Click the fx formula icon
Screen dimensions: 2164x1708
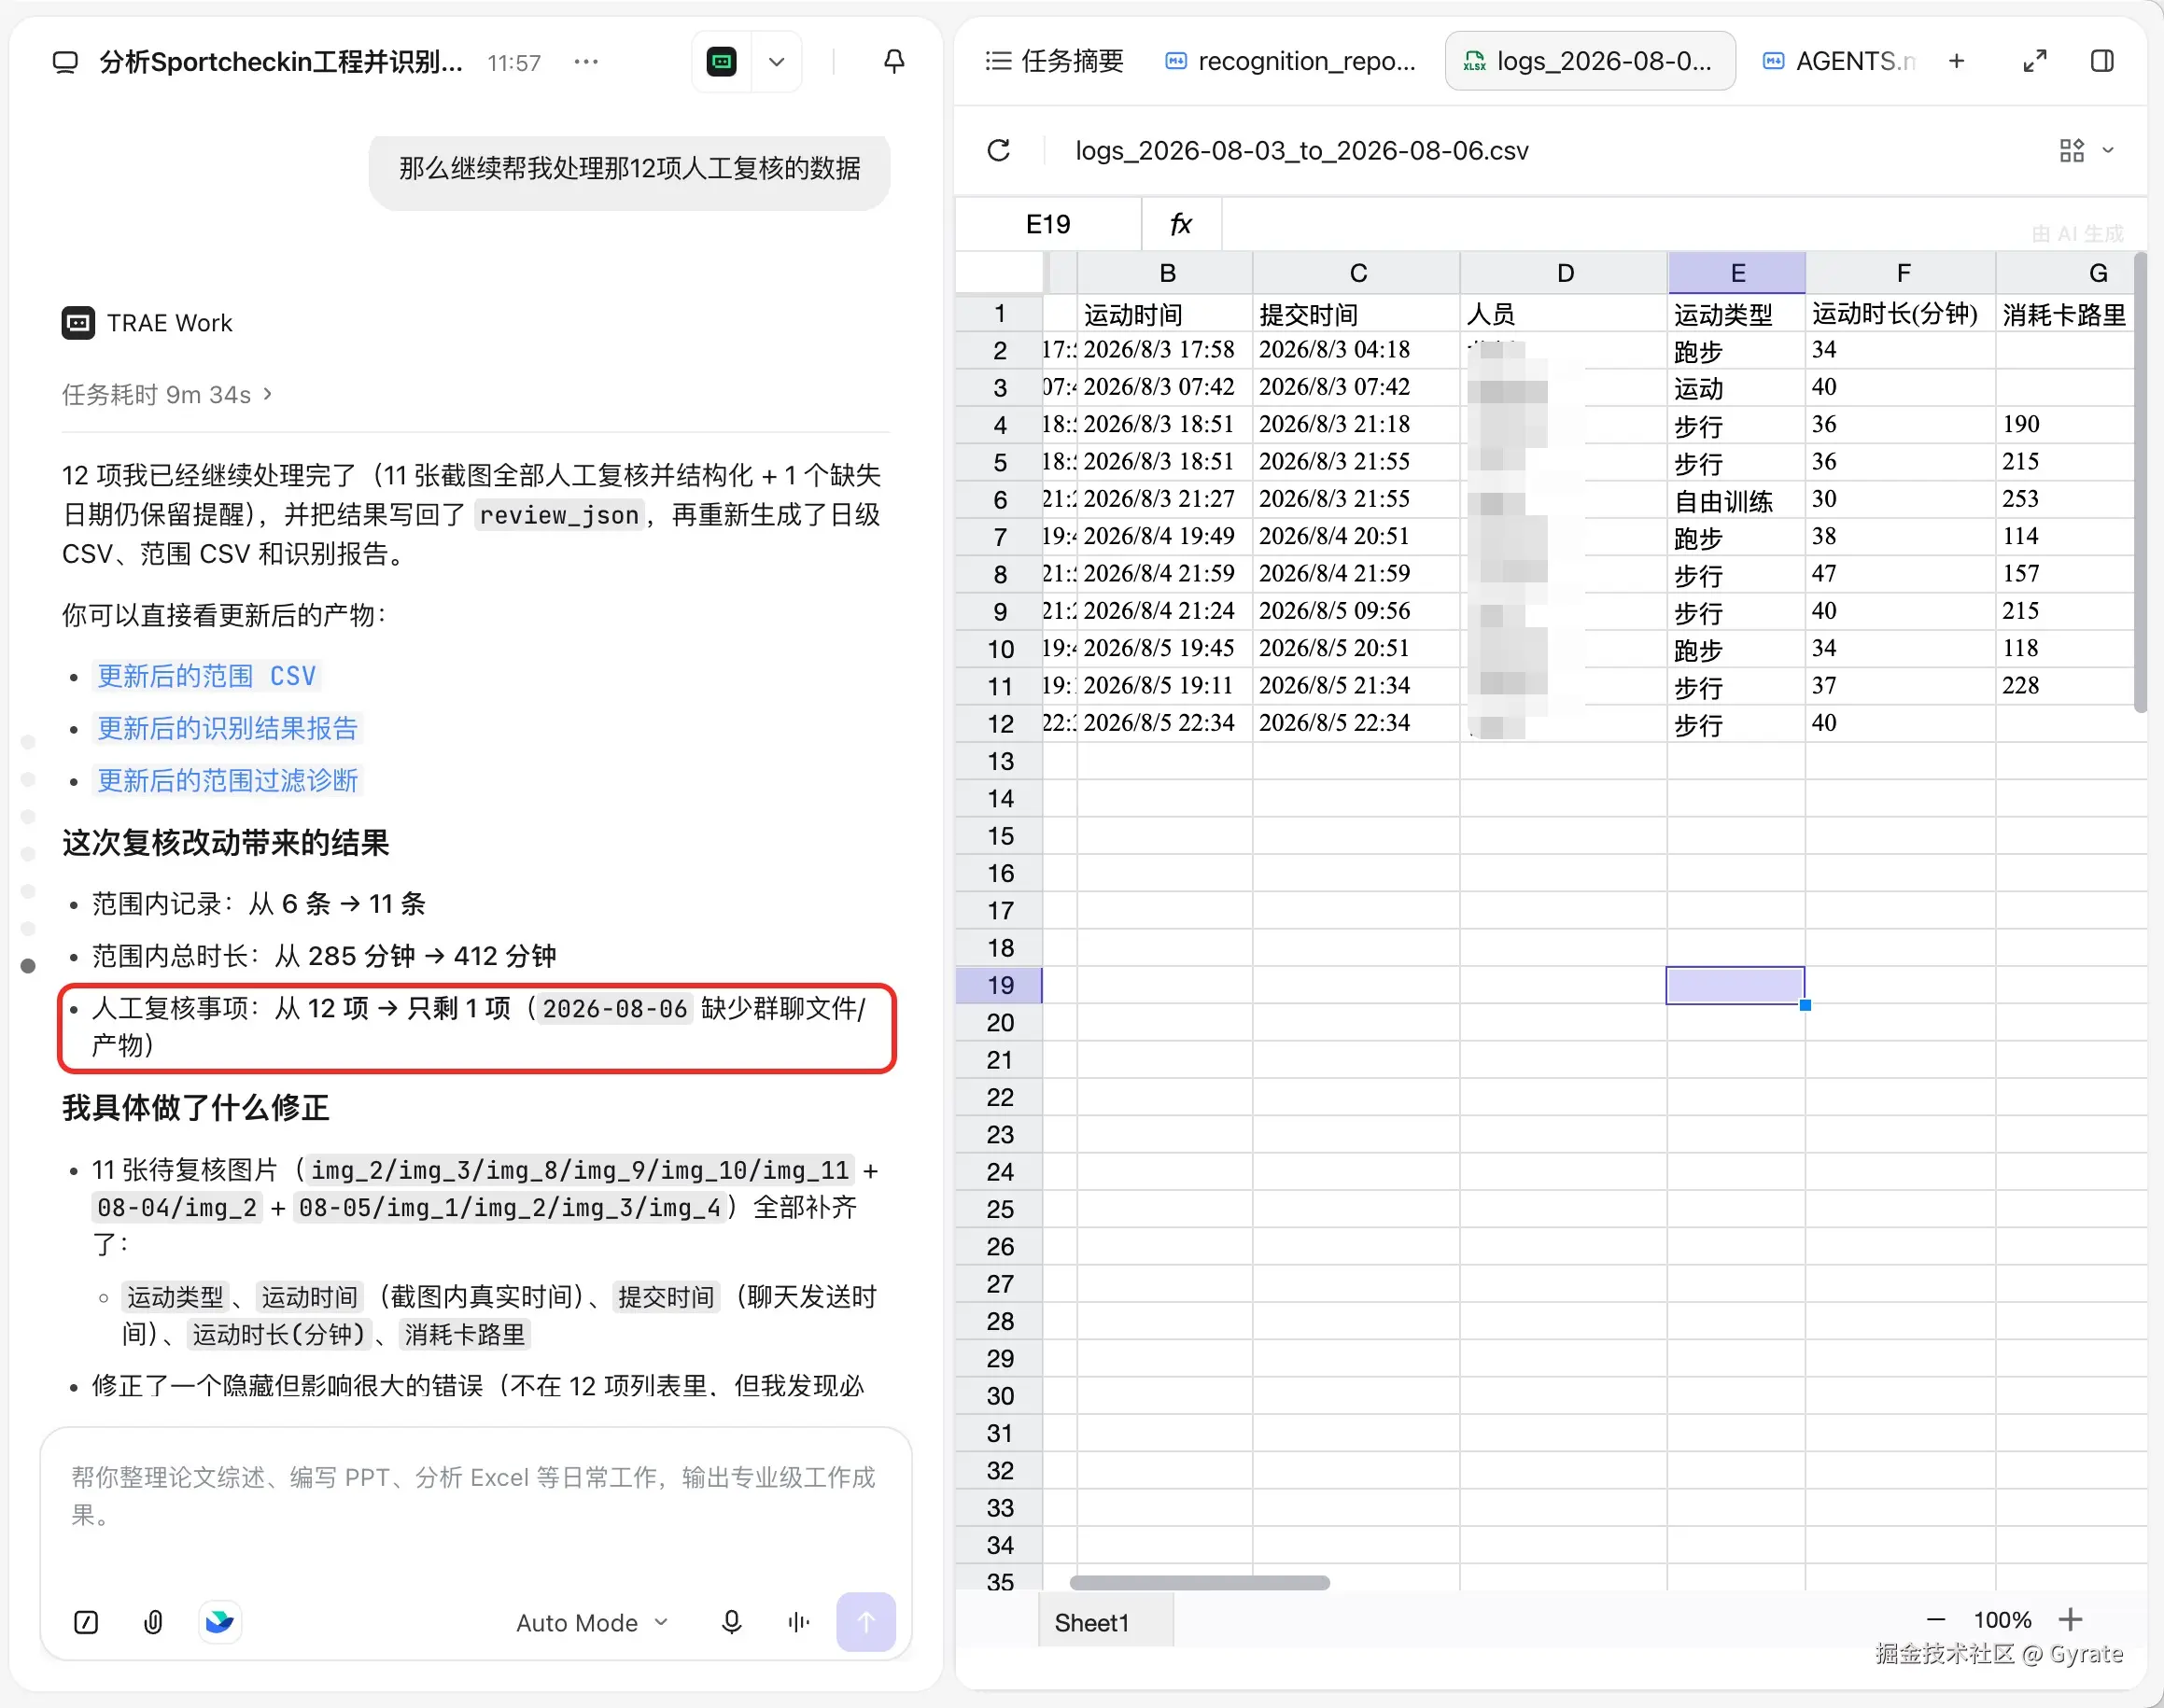tap(1181, 224)
